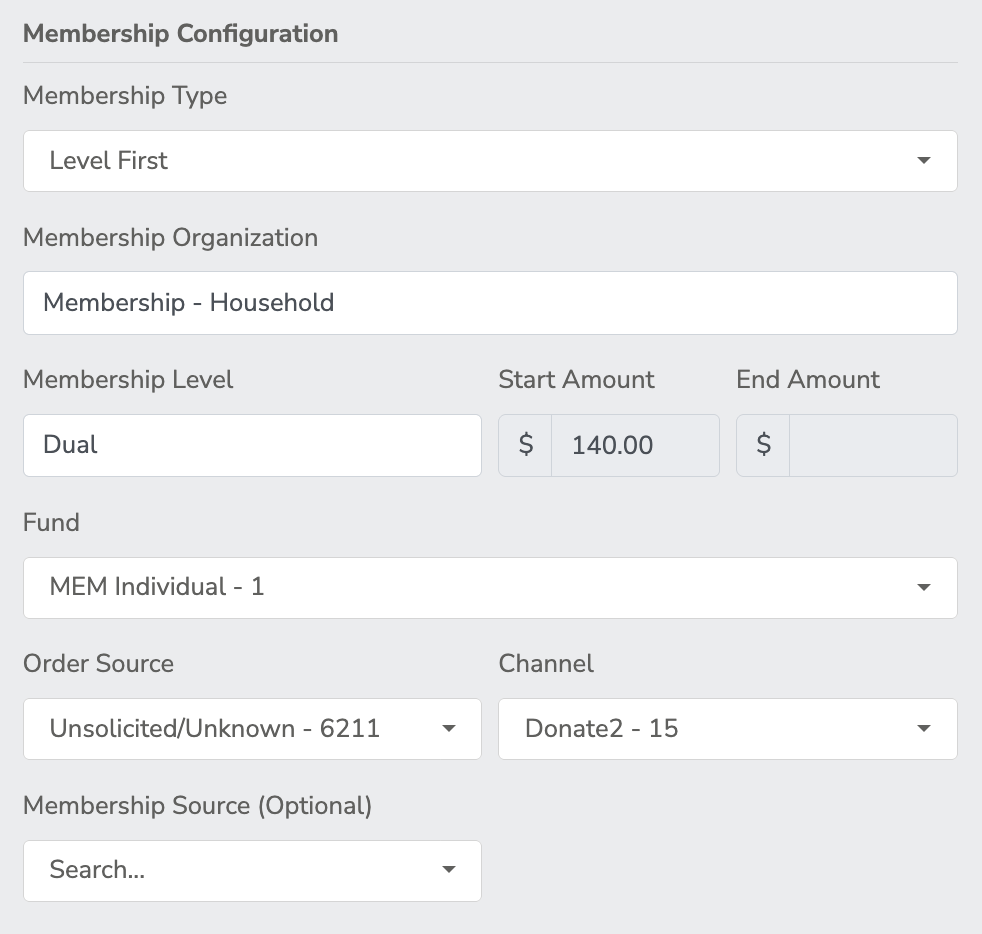
Task: Open the Membership Source 'Search...' dropdown
Action: coord(252,870)
